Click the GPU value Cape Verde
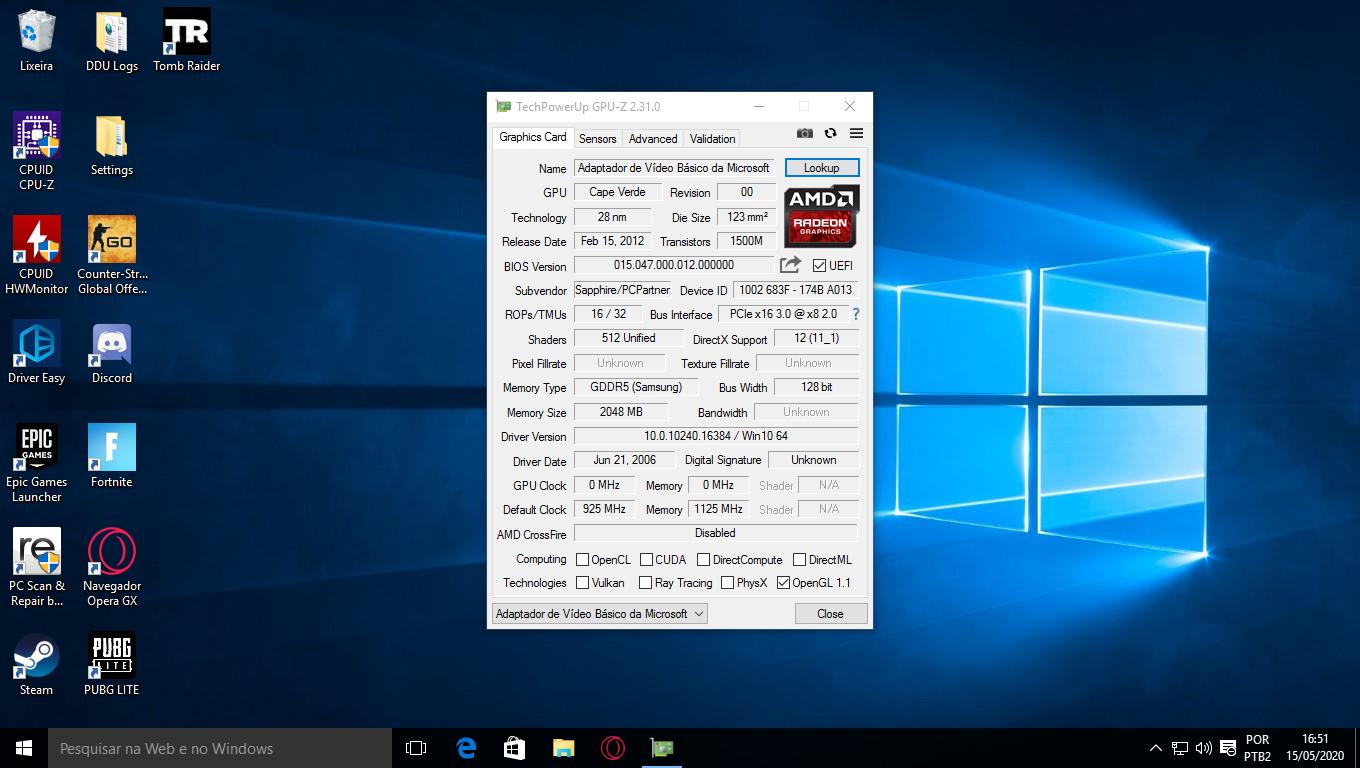This screenshot has height=768, width=1360. click(617, 192)
